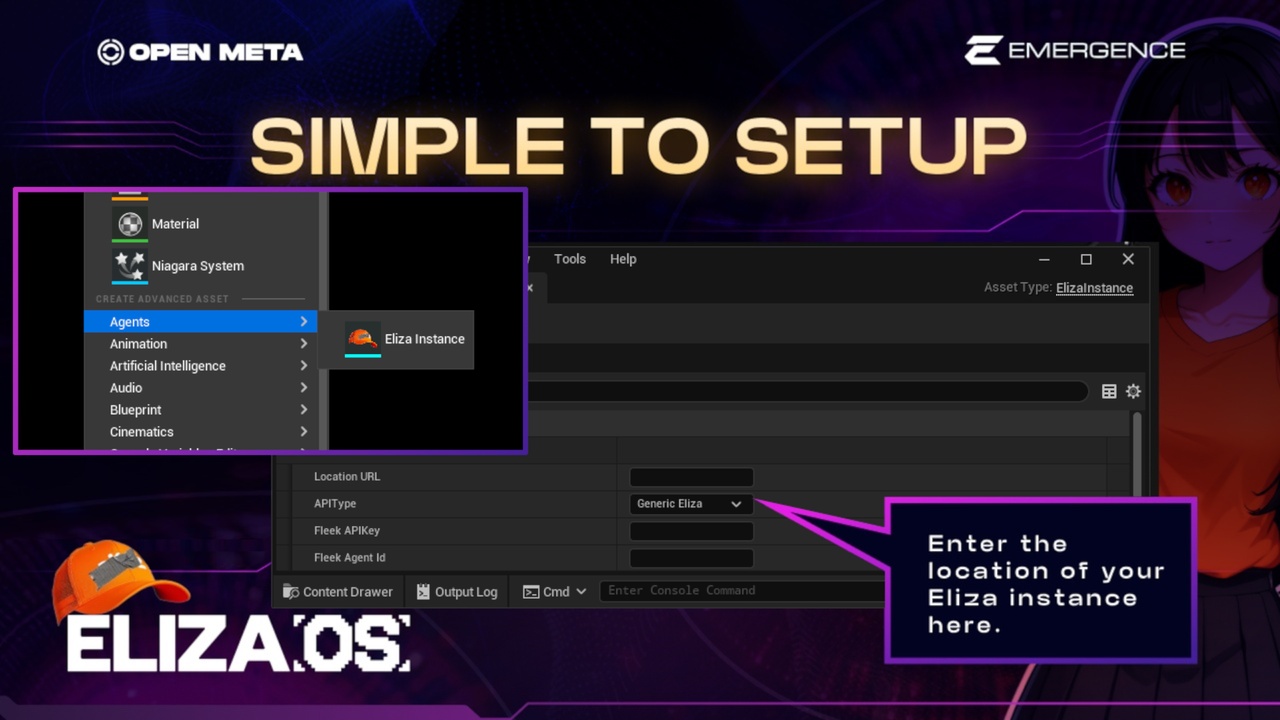This screenshot has width=1280, height=720.
Task: Click the Create Advanced Asset header
Action: point(162,299)
